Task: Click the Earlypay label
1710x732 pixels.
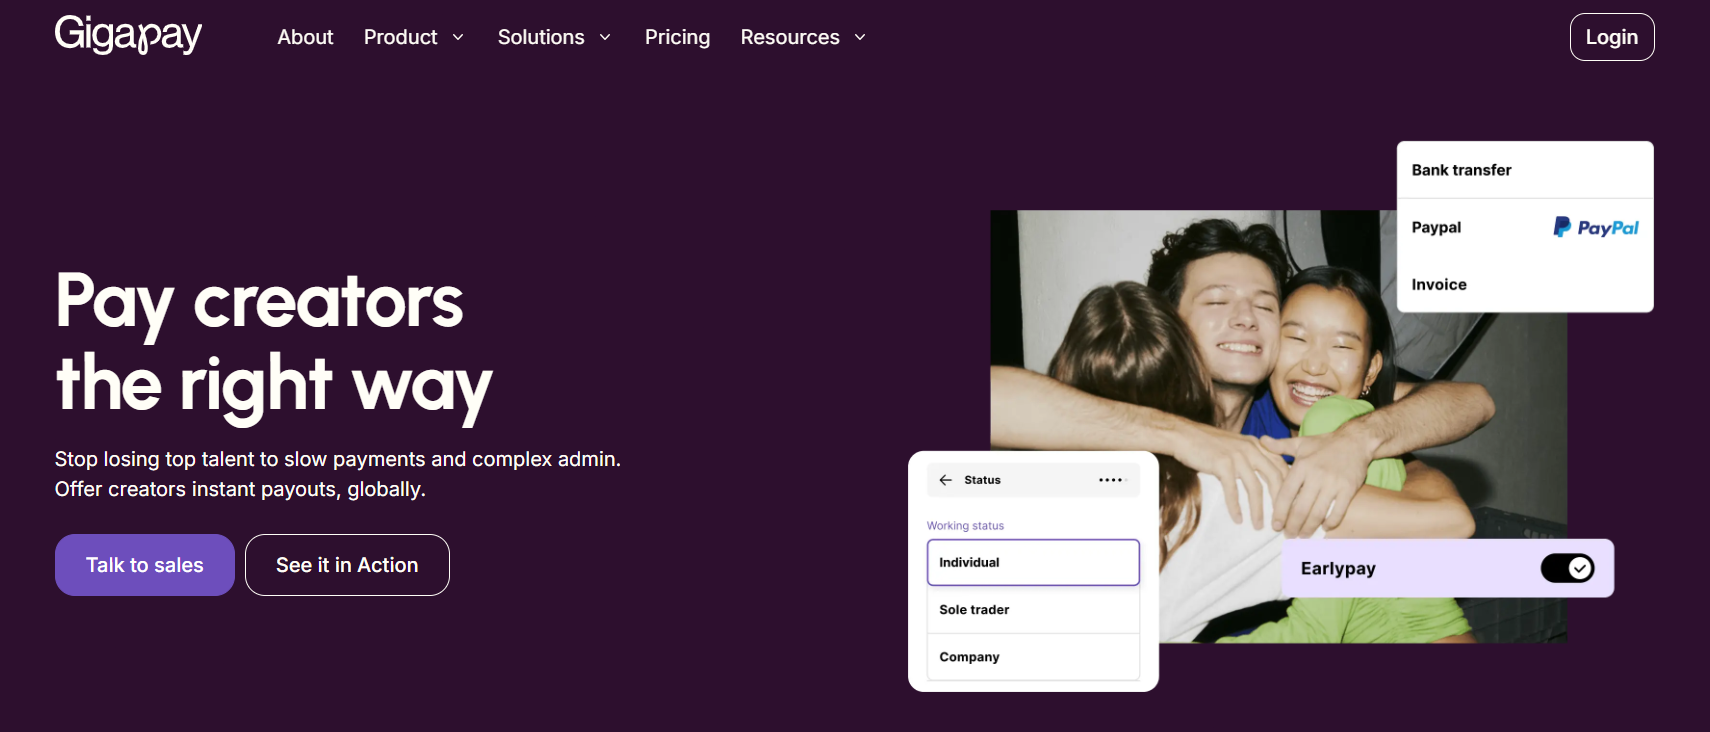Action: 1338,569
